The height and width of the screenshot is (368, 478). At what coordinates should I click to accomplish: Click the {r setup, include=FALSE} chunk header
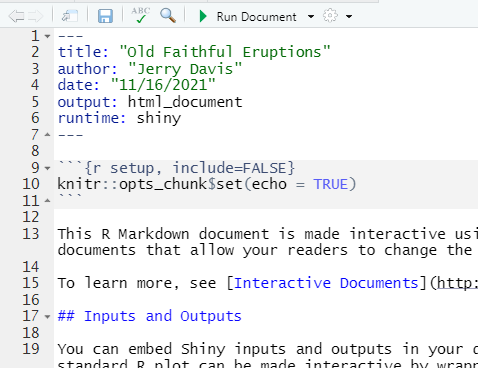click(189, 168)
